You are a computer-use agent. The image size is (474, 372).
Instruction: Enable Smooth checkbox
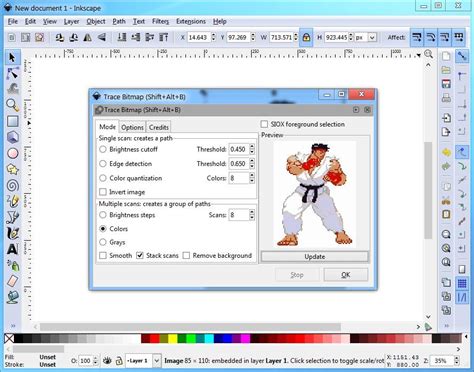click(x=103, y=256)
